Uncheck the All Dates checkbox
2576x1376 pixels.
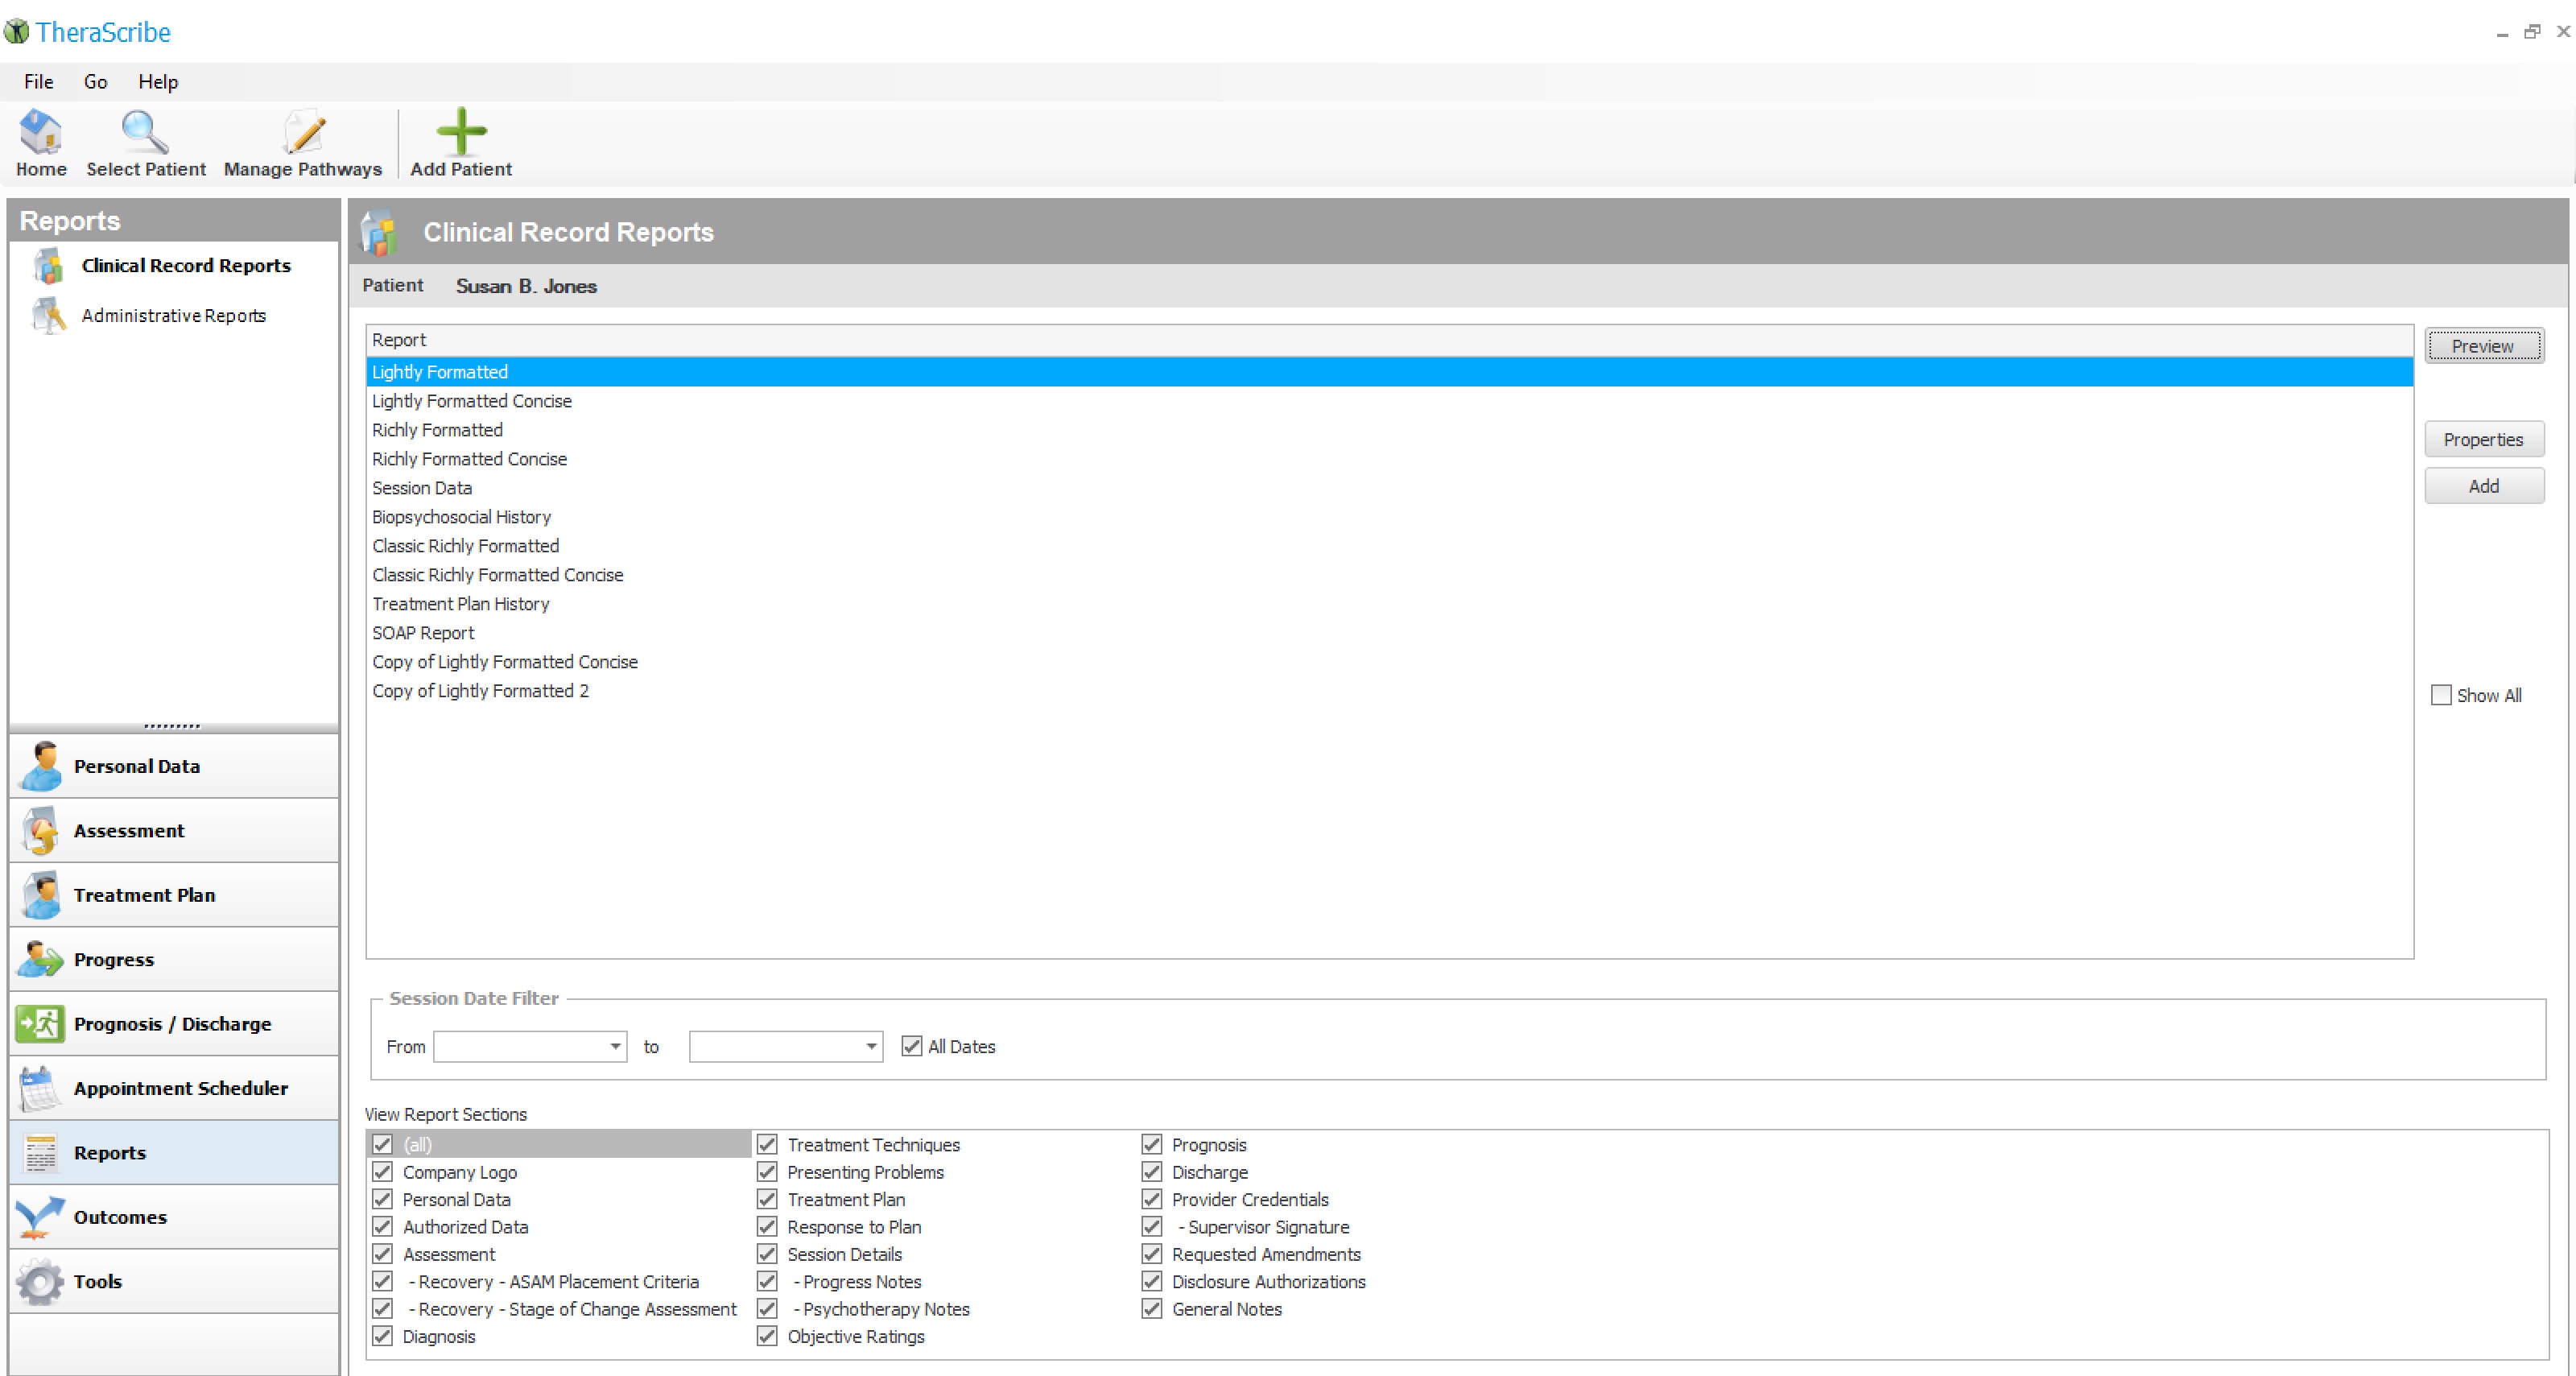click(x=911, y=1046)
